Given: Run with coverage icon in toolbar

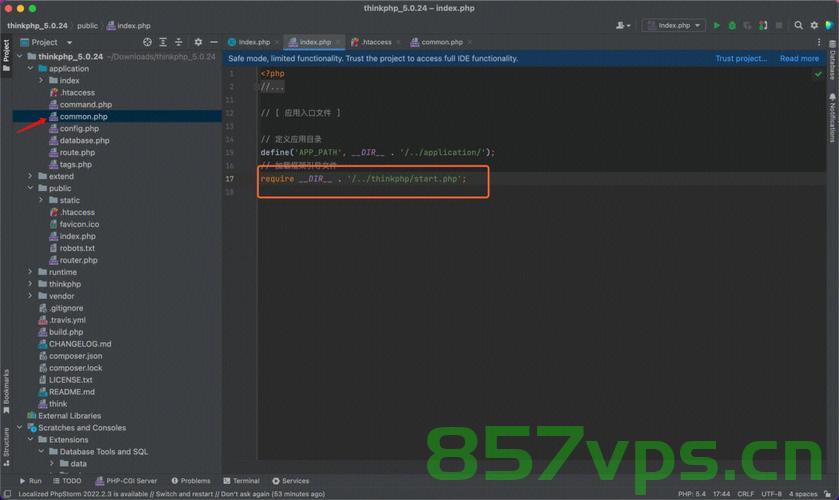Looking at the screenshot, I should pyautogui.click(x=748, y=25).
